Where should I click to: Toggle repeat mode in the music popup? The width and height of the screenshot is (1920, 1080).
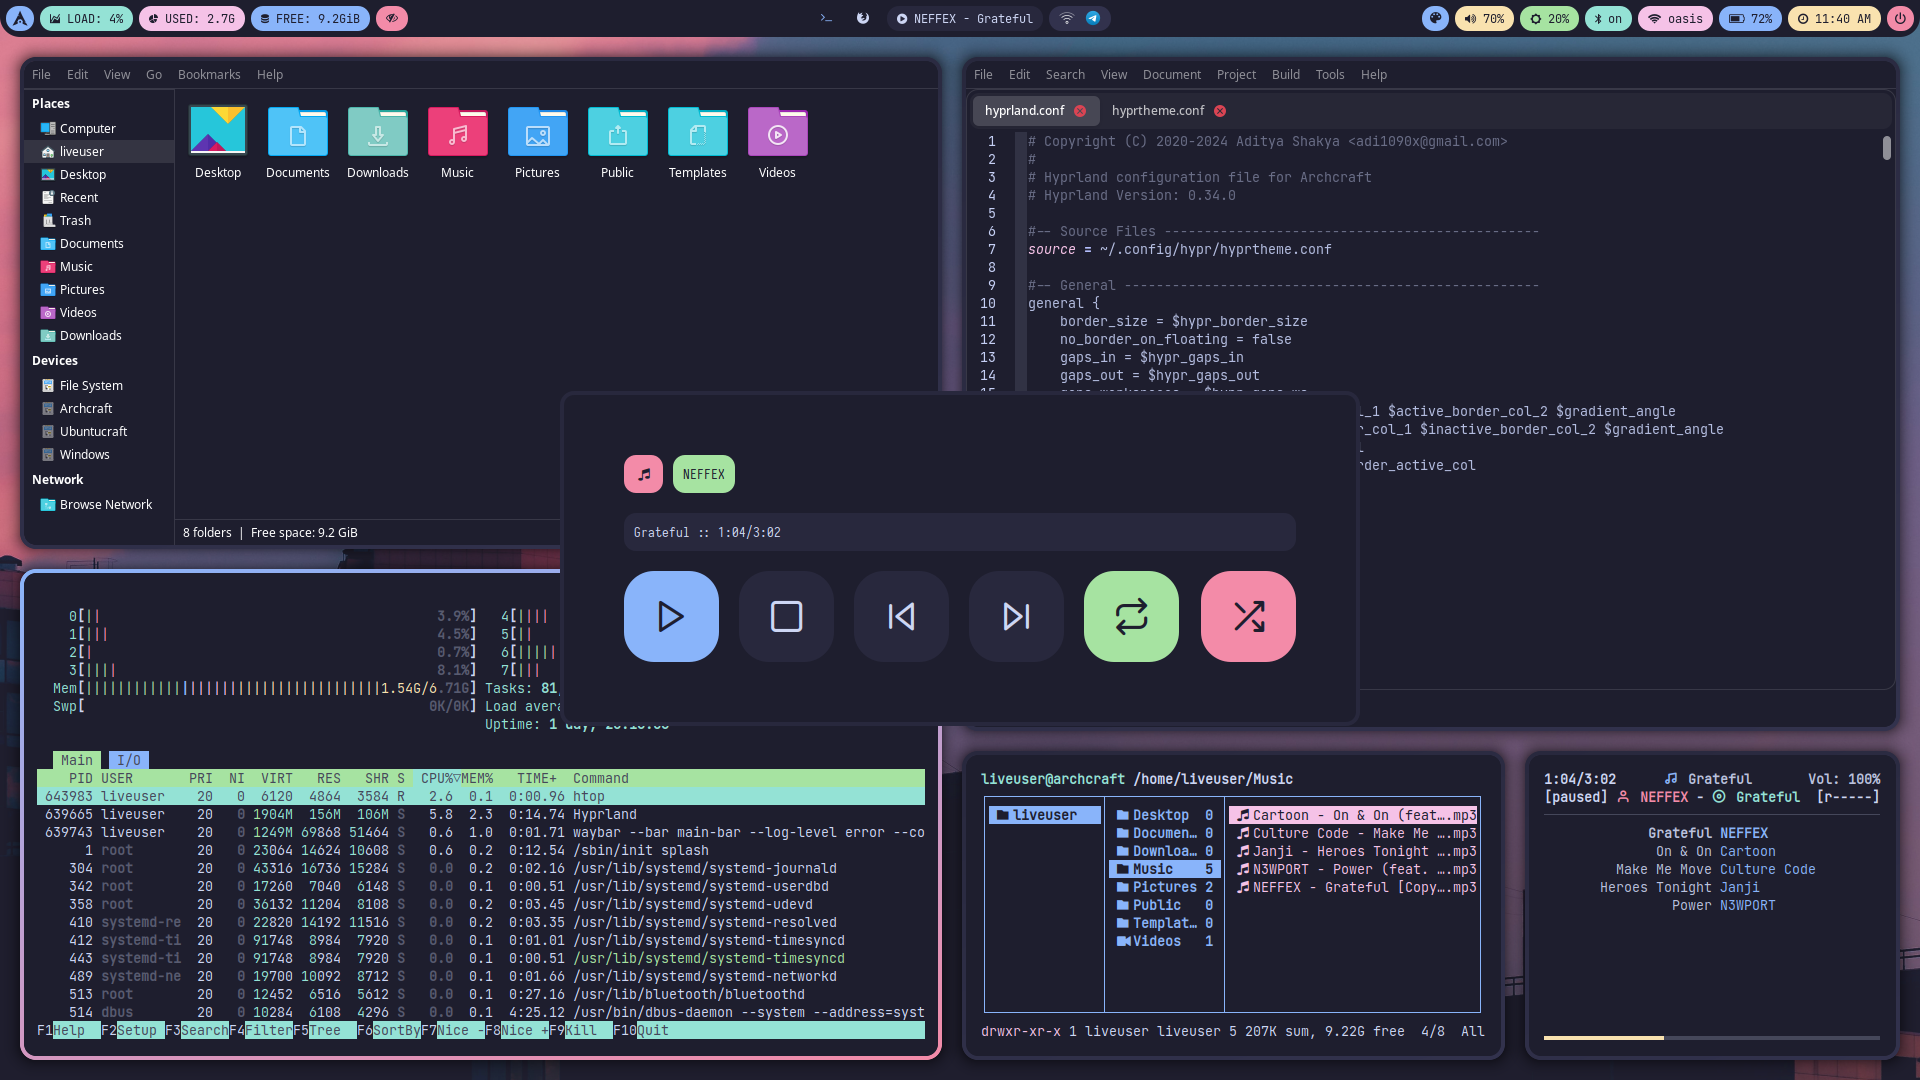[1131, 616]
